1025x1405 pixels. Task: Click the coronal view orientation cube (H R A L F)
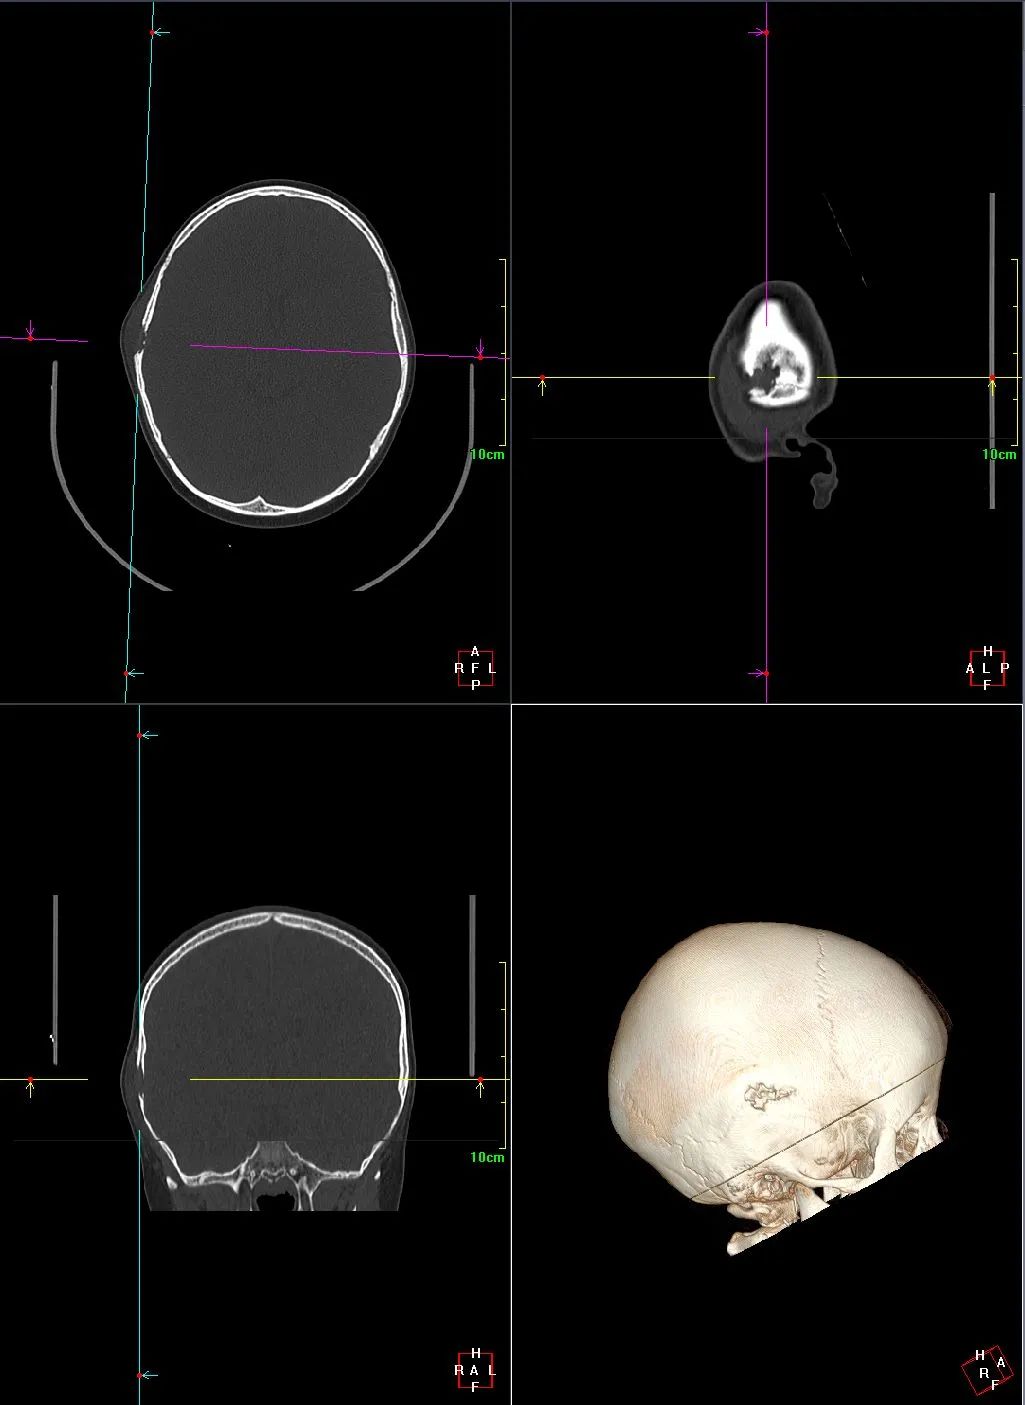(x=475, y=1370)
